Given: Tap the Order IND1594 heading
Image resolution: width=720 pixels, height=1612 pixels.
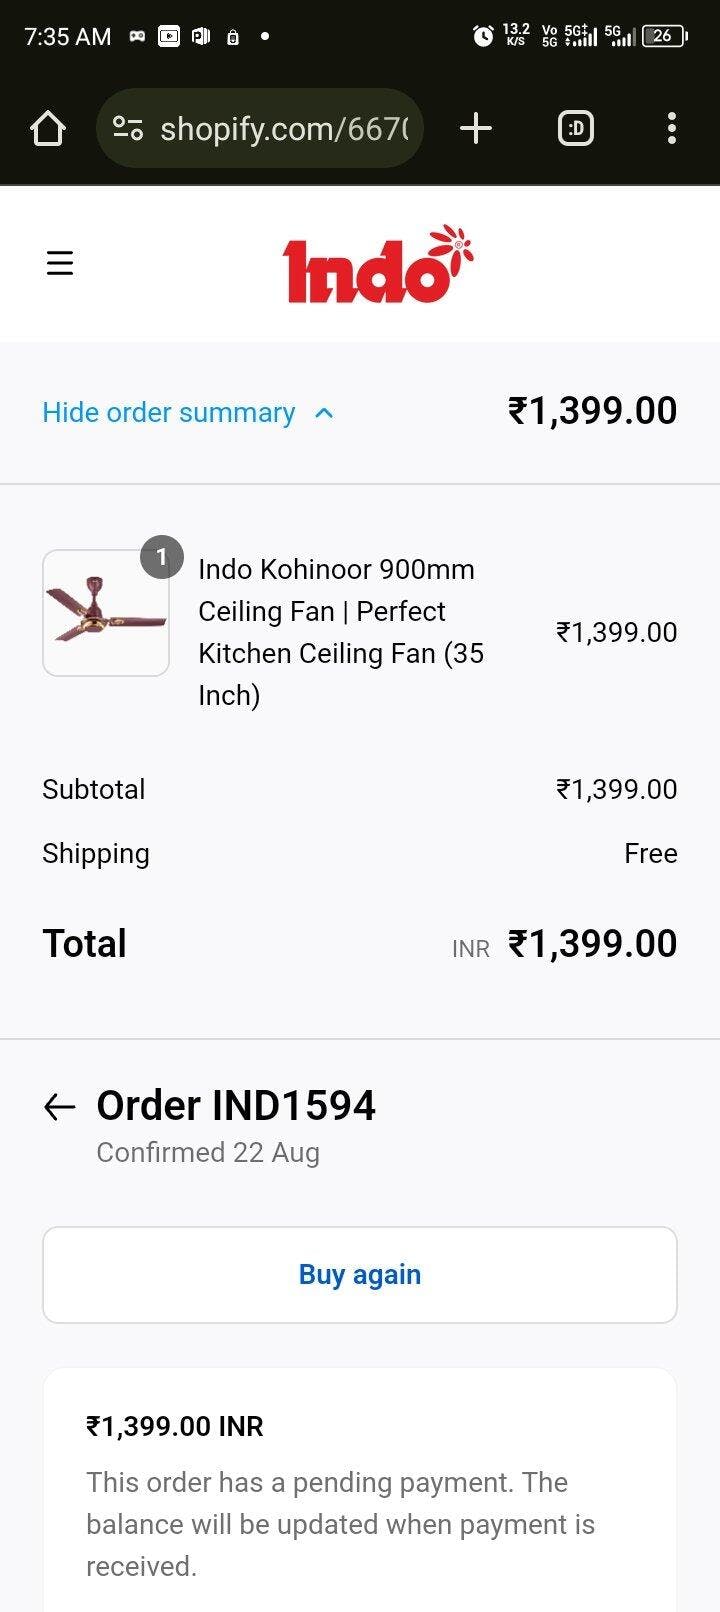Looking at the screenshot, I should click(x=236, y=1105).
